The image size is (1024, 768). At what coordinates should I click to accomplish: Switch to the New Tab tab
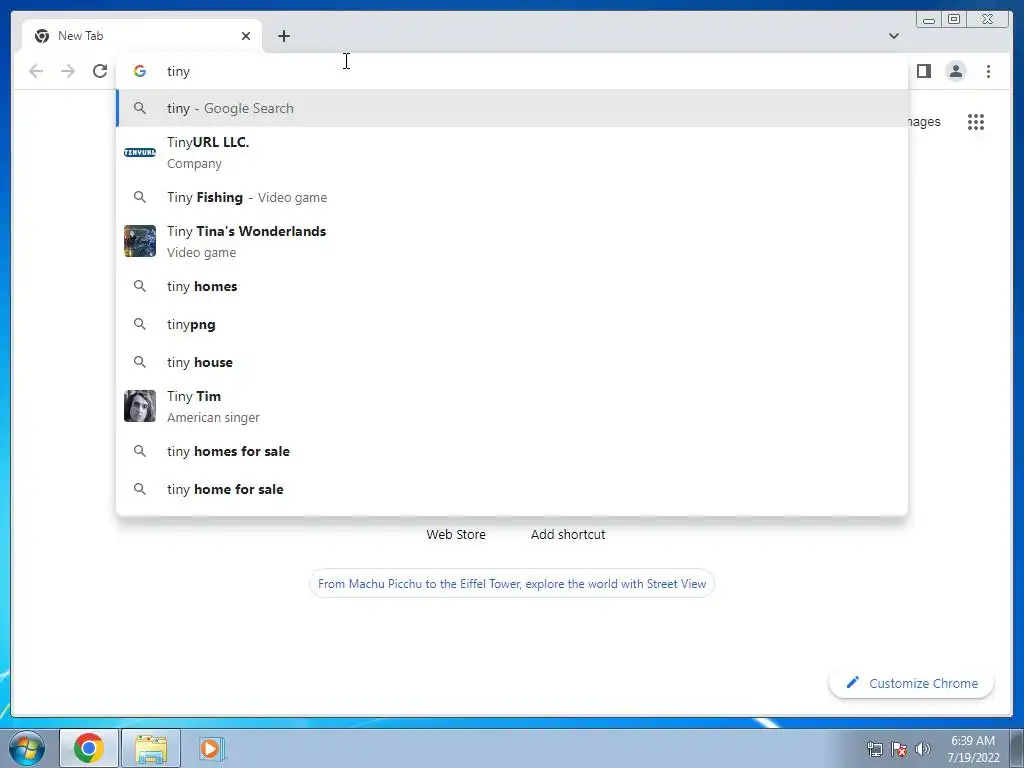[142, 36]
